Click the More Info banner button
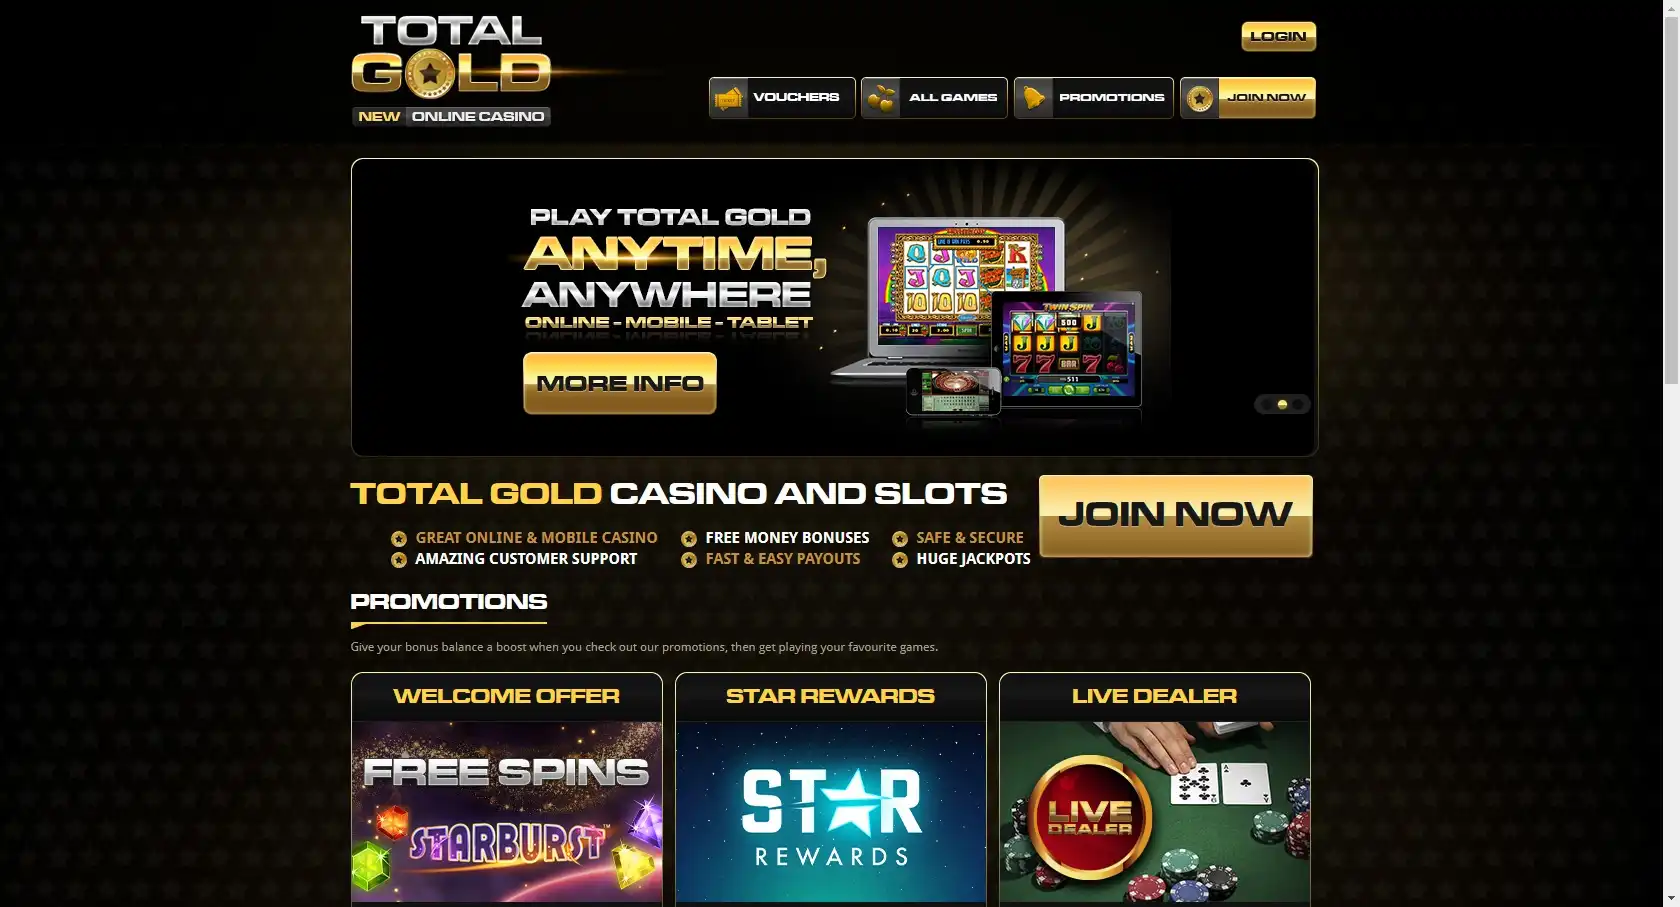1680x907 pixels. [x=620, y=383]
